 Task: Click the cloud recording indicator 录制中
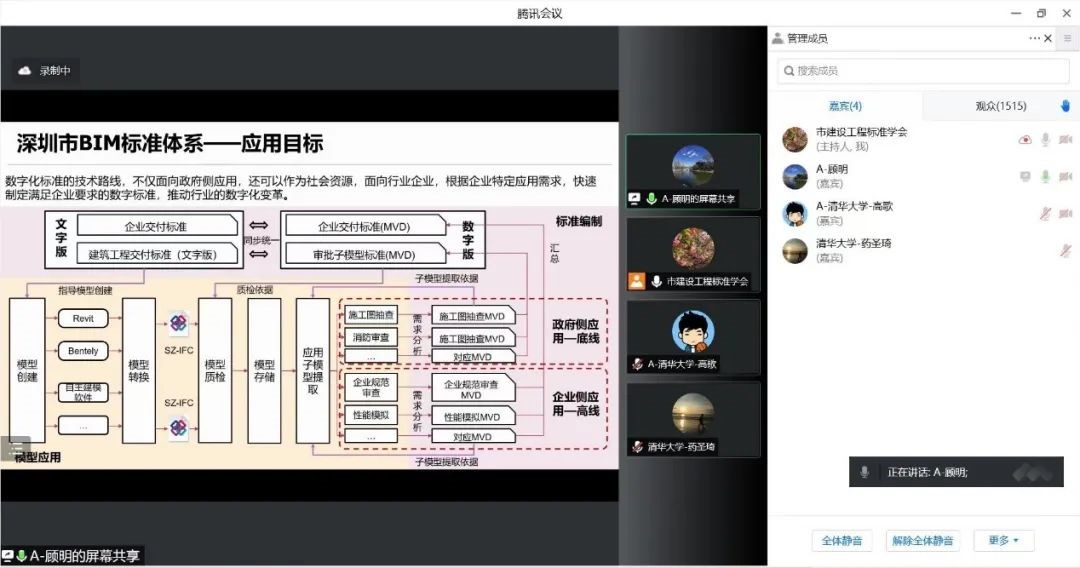pyautogui.click(x=45, y=70)
